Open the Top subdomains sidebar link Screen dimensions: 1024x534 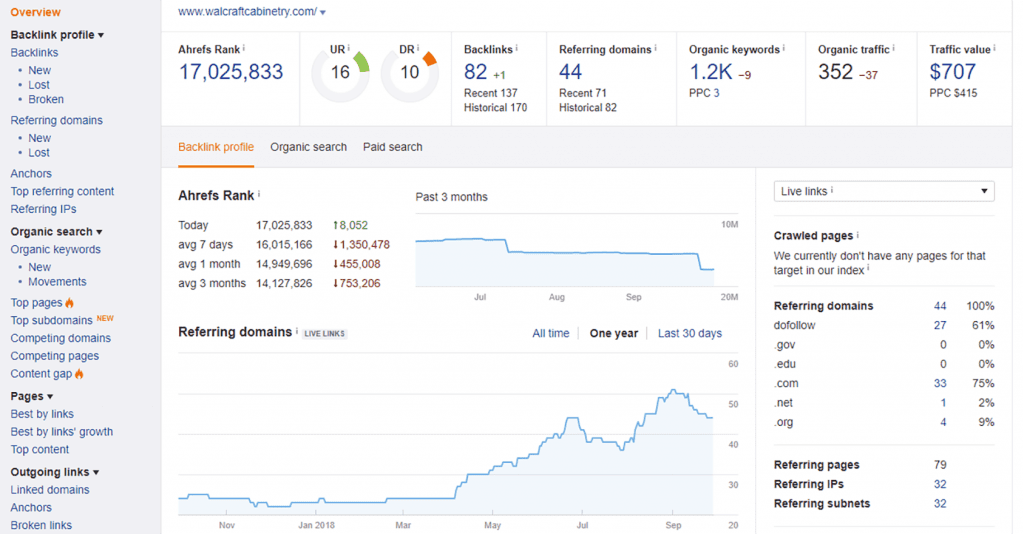pyautogui.click(x=52, y=321)
